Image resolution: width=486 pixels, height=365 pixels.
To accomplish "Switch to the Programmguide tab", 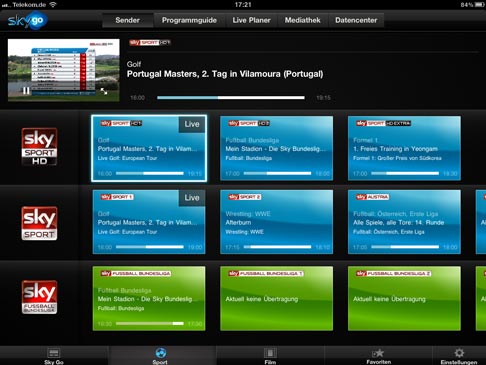I will coord(189,20).
